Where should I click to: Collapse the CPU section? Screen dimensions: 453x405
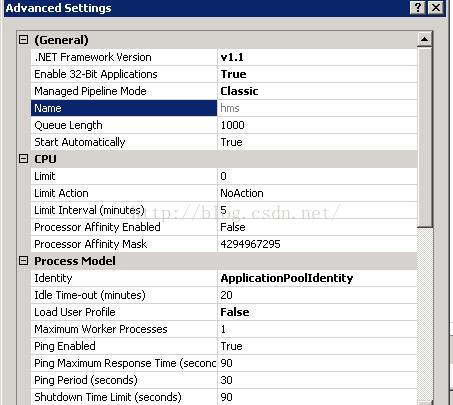coord(23,159)
